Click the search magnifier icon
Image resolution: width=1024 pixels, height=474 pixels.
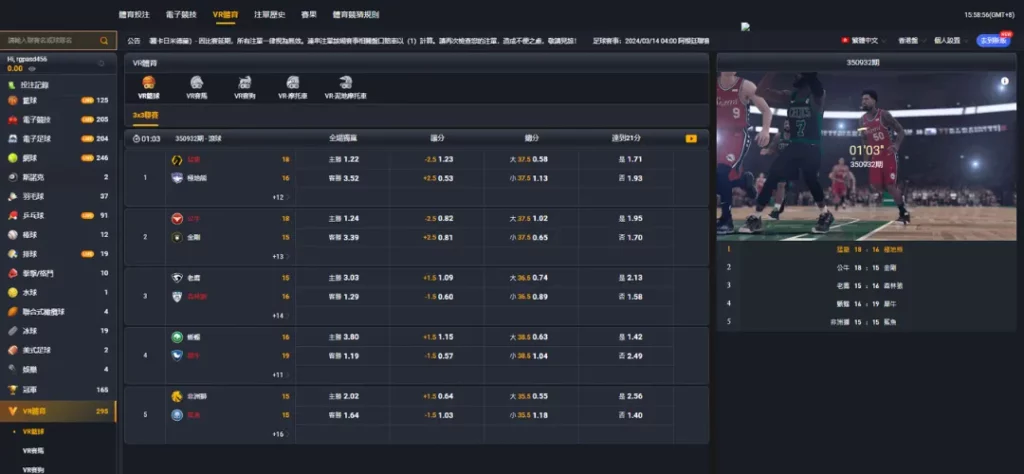pos(104,40)
